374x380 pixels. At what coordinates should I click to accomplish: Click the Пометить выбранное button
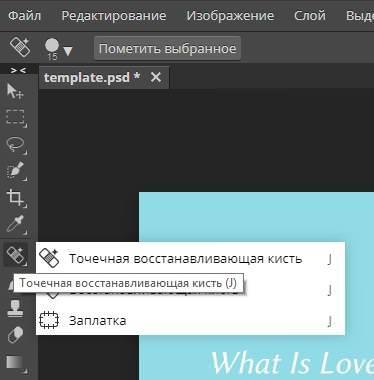pyautogui.click(x=167, y=49)
